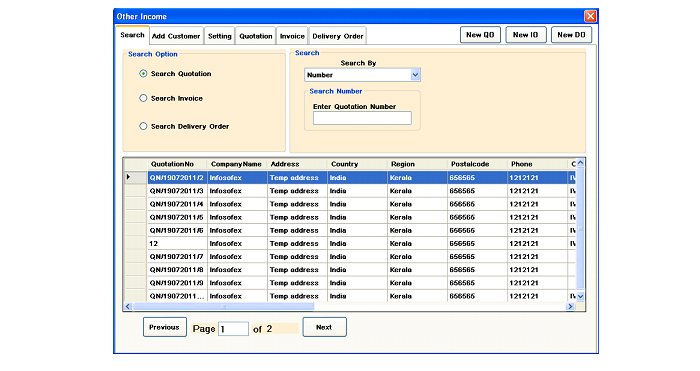This screenshot has width=700, height=371.
Task: Select the QN/19072011/6 row
Action: 350,230
